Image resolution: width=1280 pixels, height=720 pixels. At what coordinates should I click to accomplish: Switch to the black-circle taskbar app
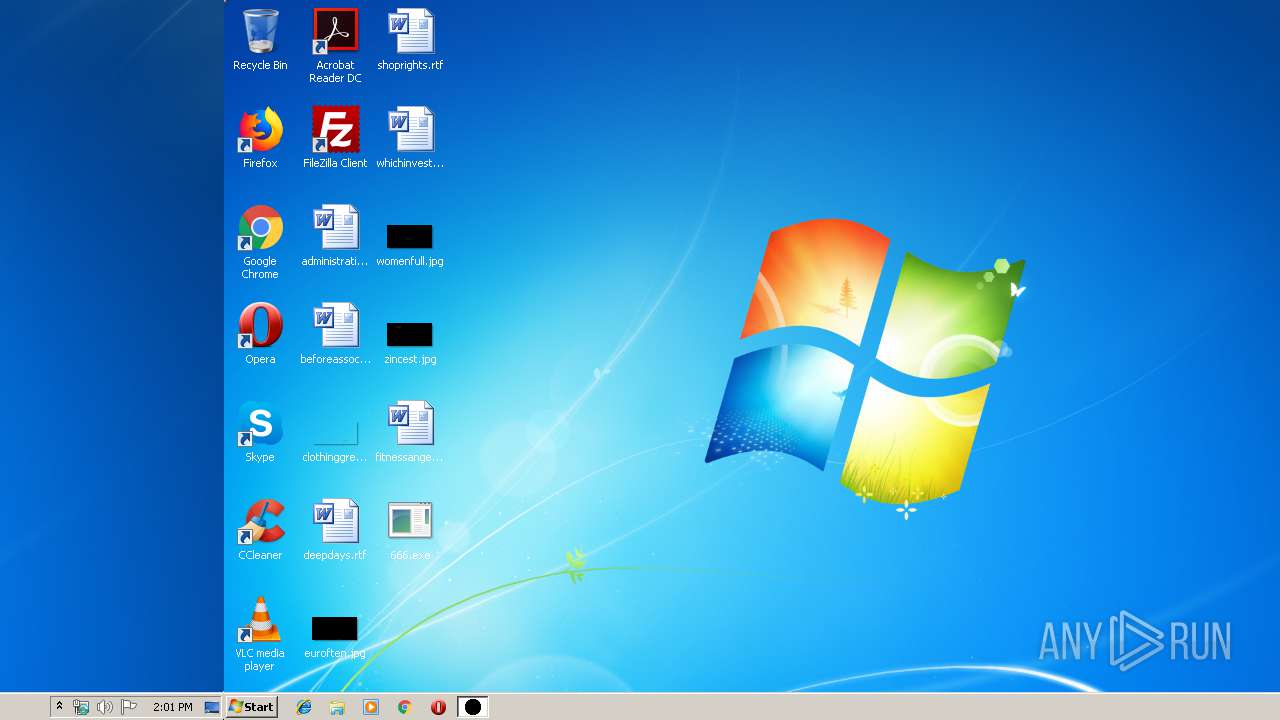click(x=472, y=707)
